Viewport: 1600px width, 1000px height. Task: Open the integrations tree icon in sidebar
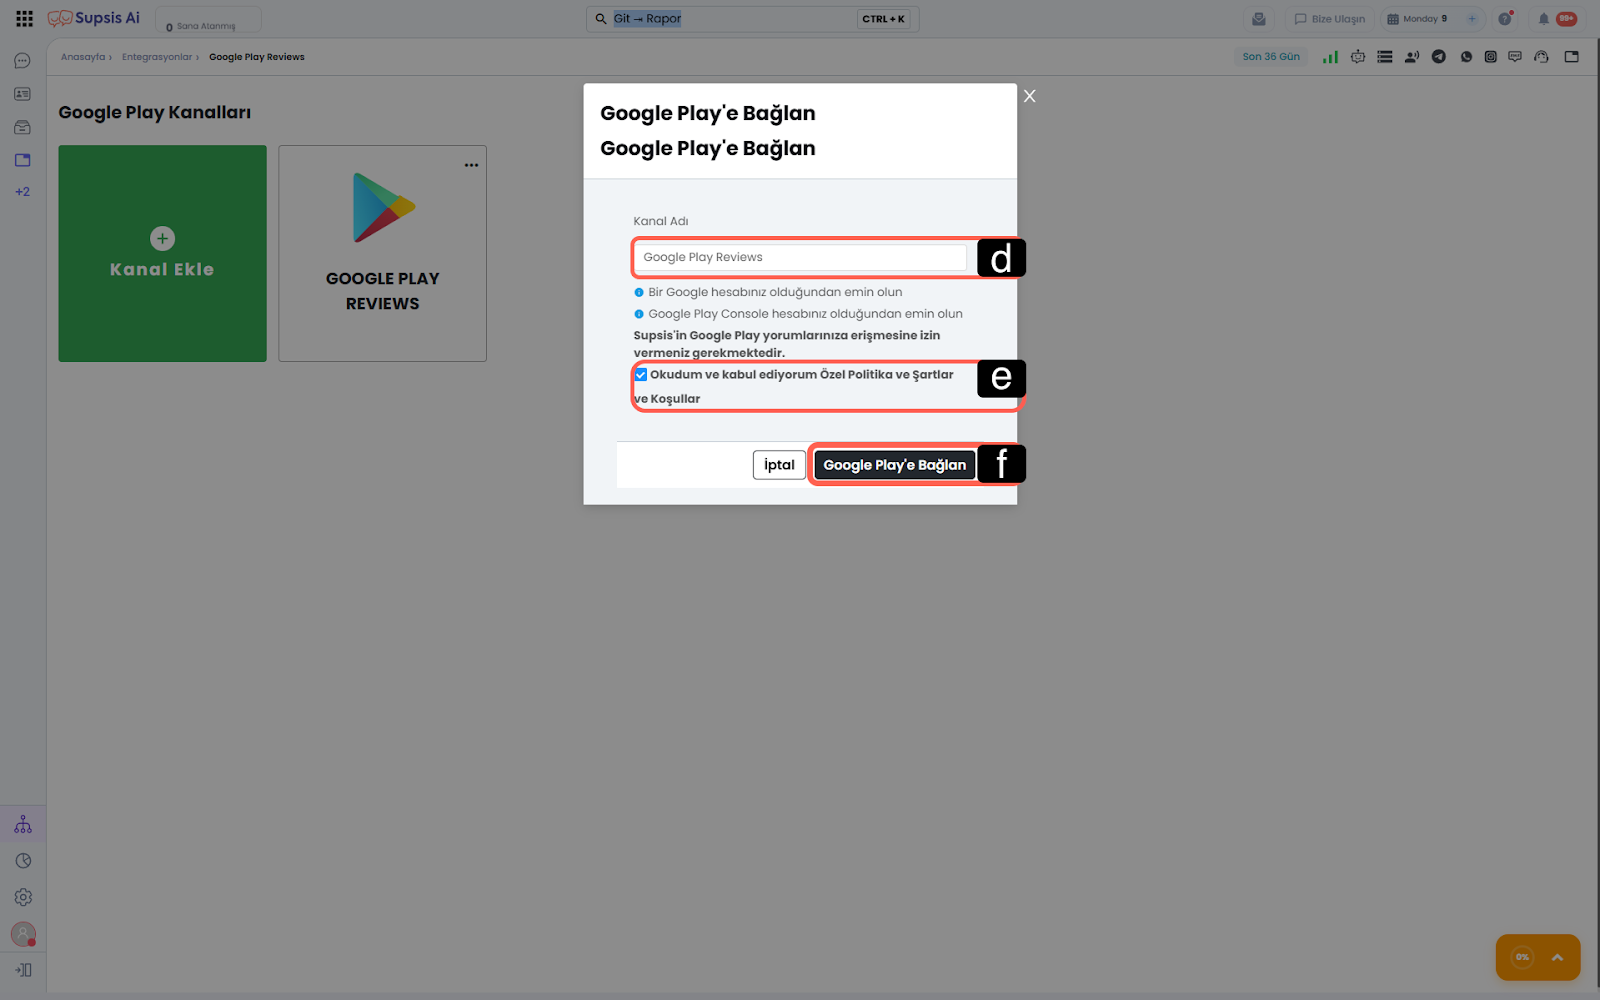[23, 825]
